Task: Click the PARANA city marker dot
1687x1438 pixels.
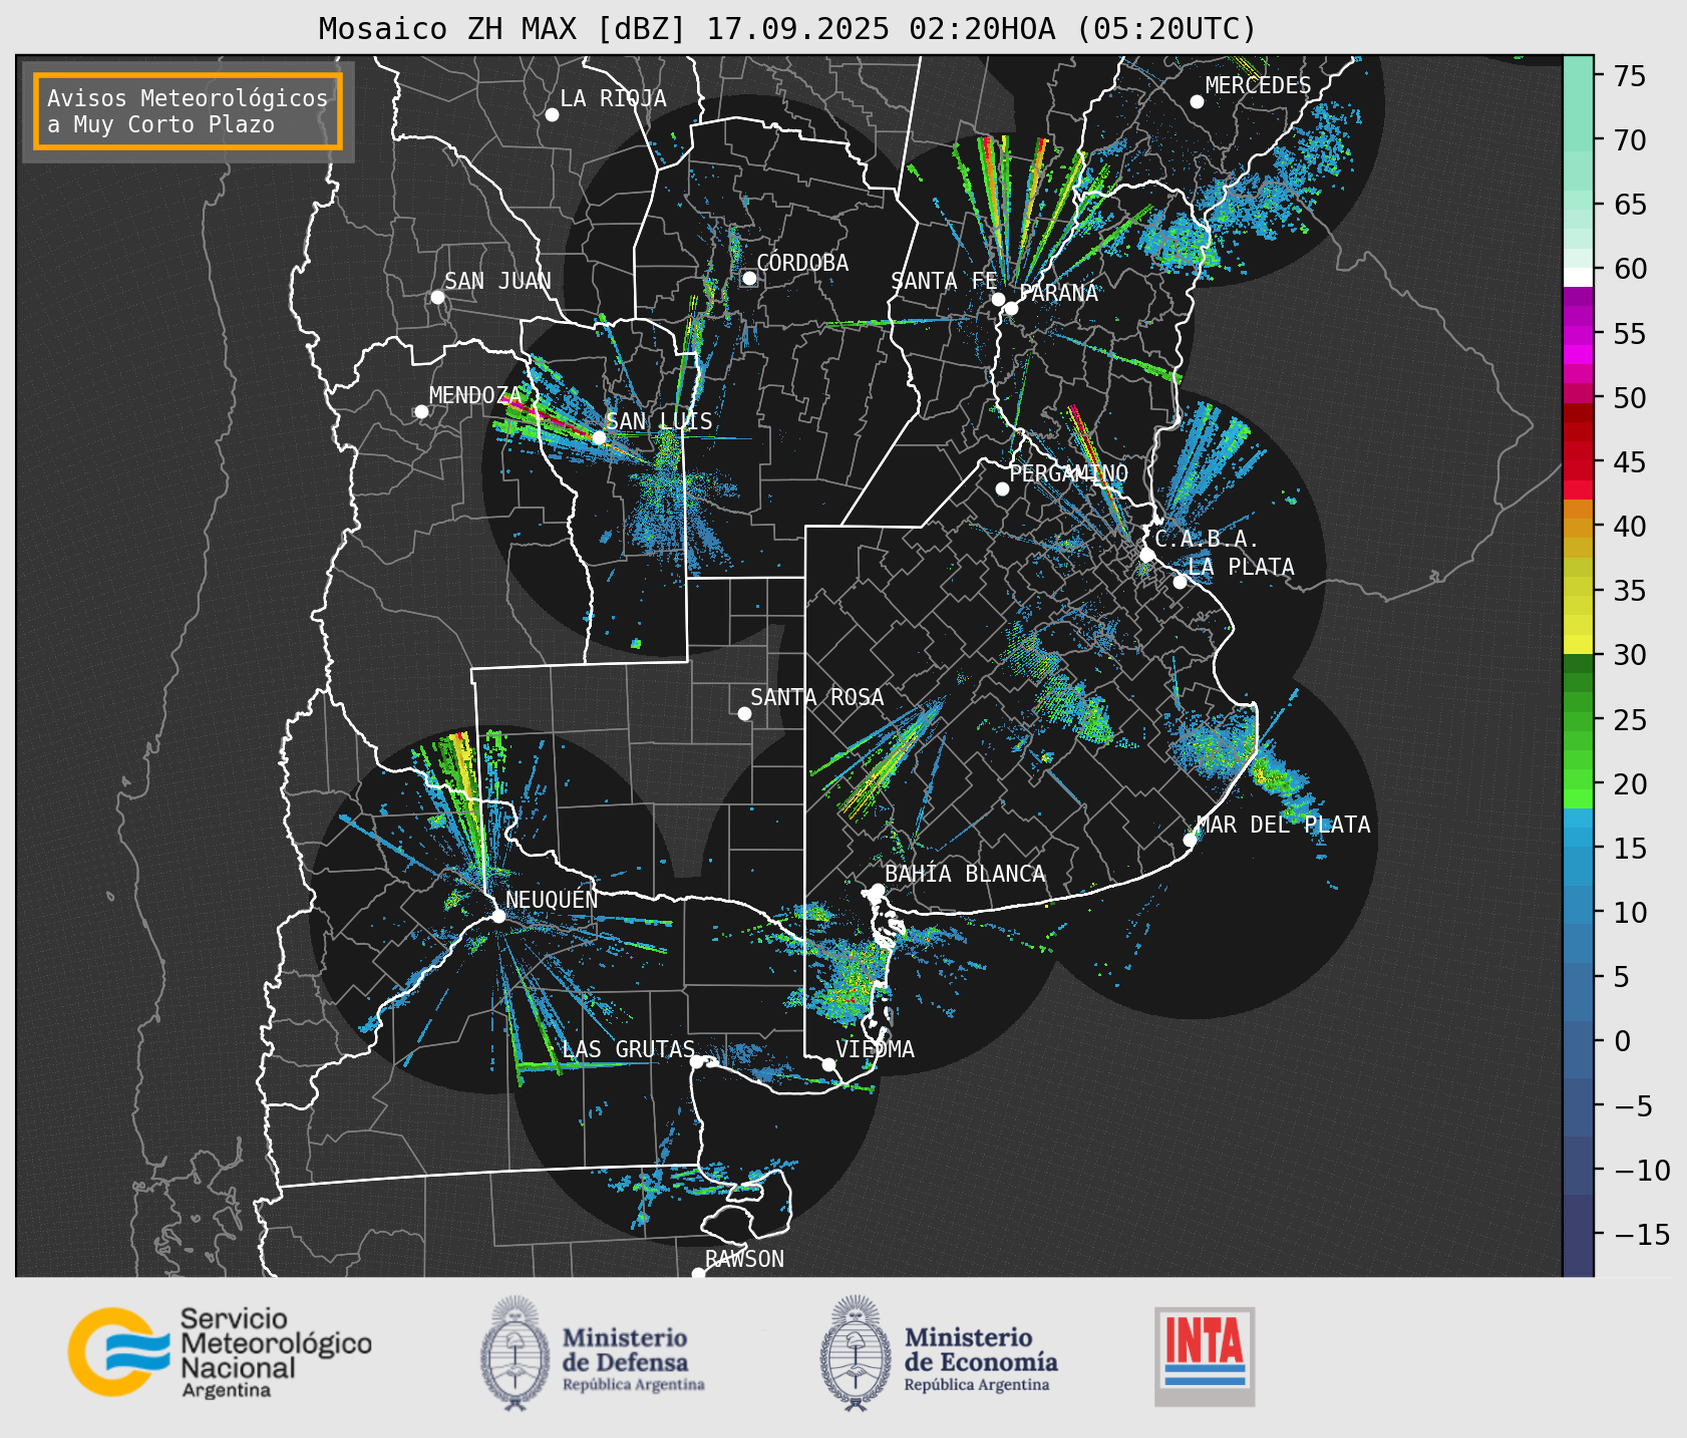Action: click(x=1011, y=308)
